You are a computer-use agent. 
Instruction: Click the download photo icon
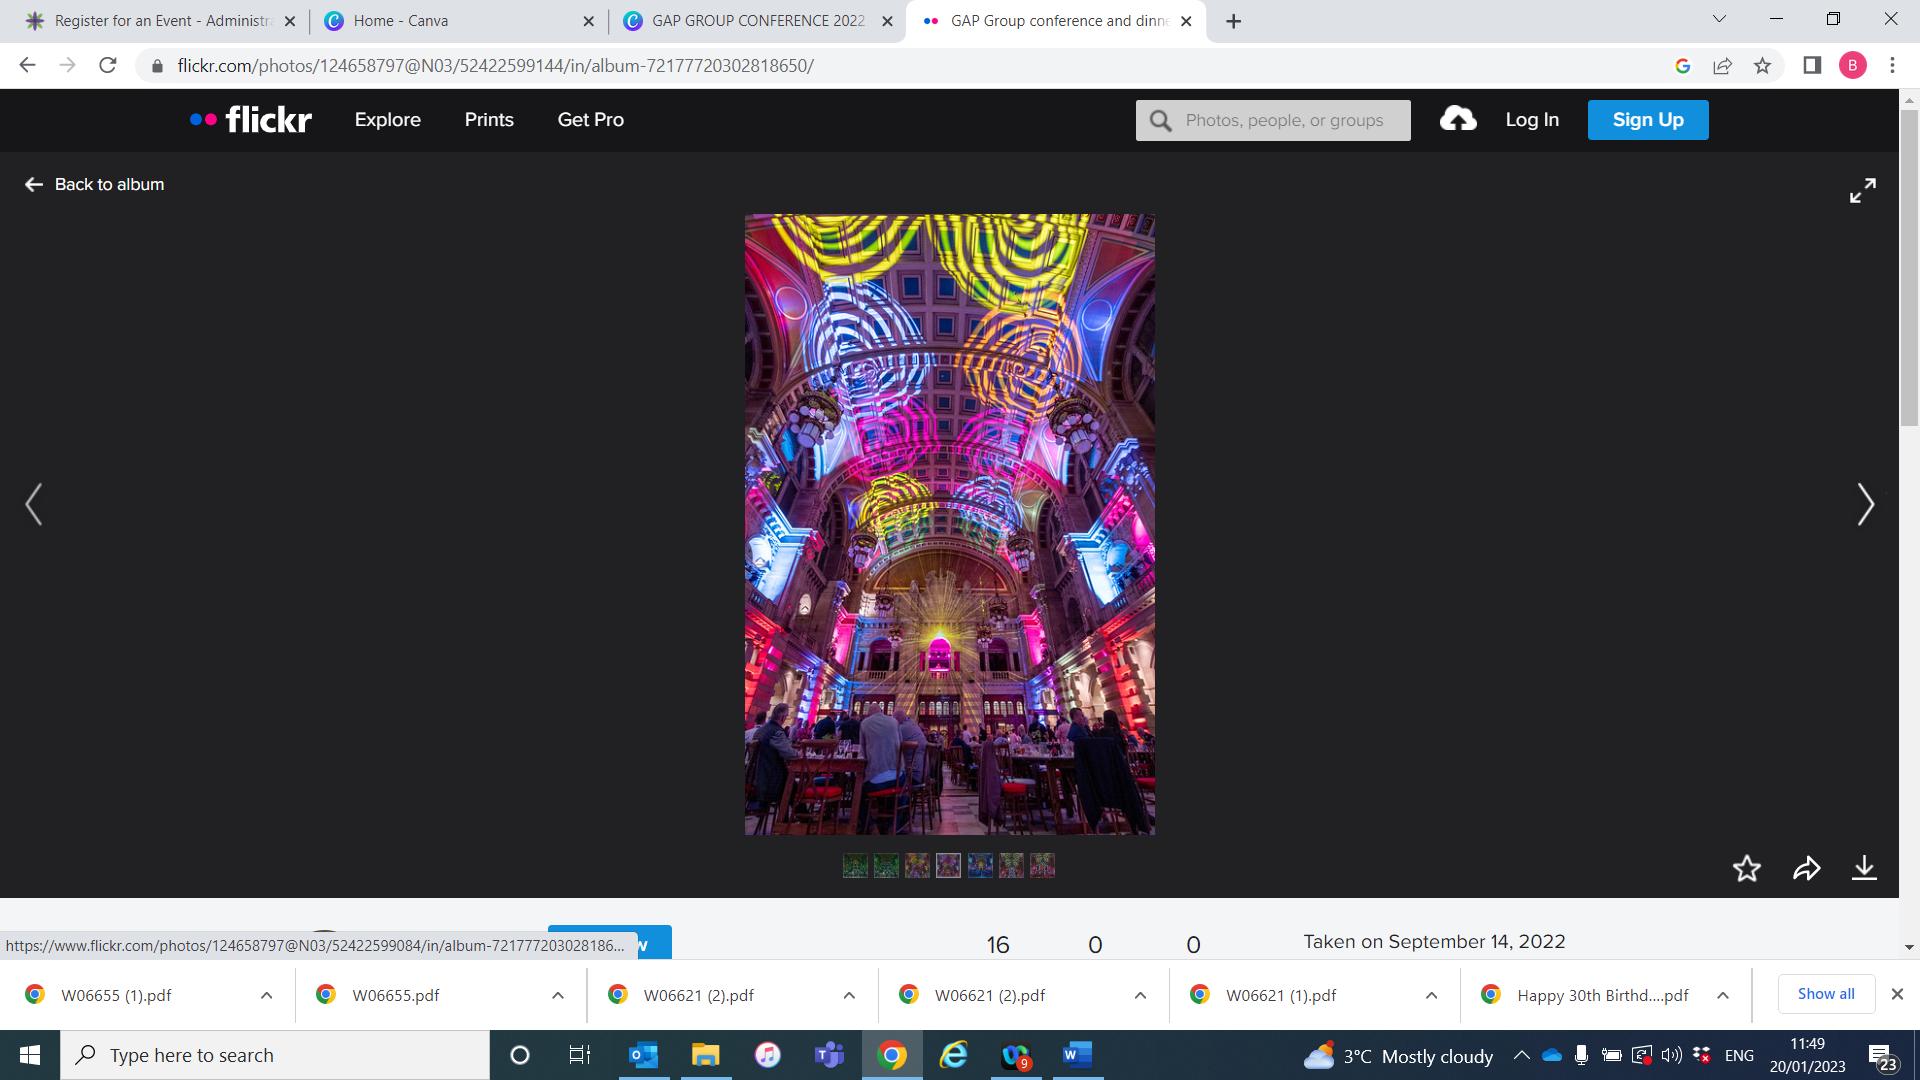click(1864, 868)
